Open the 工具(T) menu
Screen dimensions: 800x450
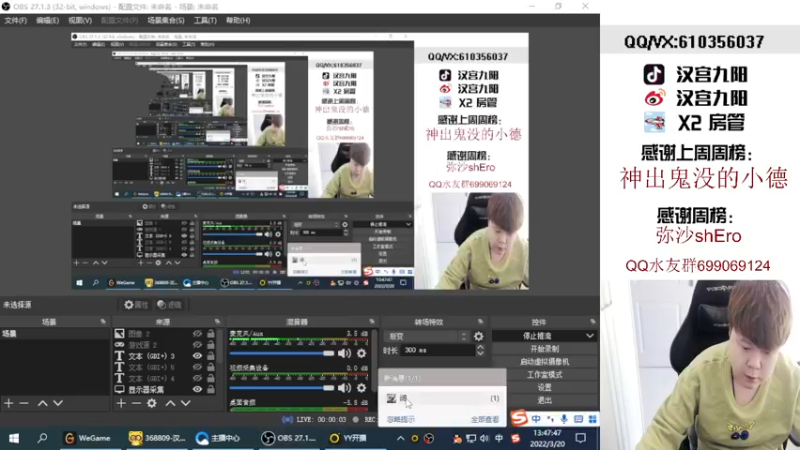click(x=205, y=20)
